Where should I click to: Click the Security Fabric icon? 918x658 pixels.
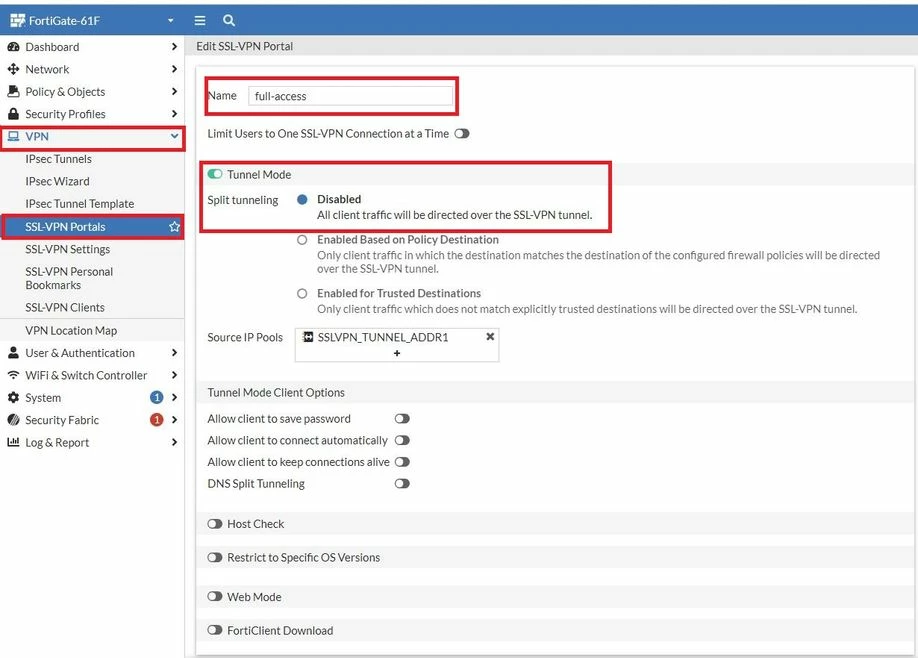point(13,420)
